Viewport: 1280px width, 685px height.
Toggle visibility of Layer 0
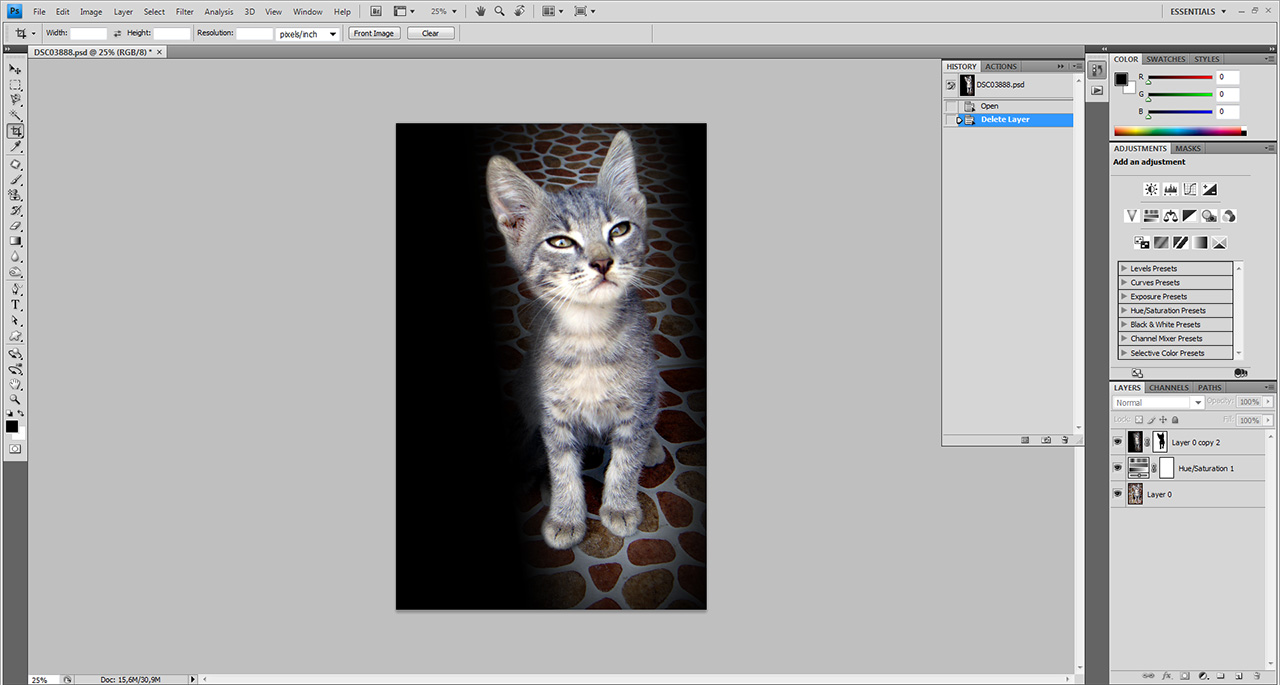(x=1118, y=494)
